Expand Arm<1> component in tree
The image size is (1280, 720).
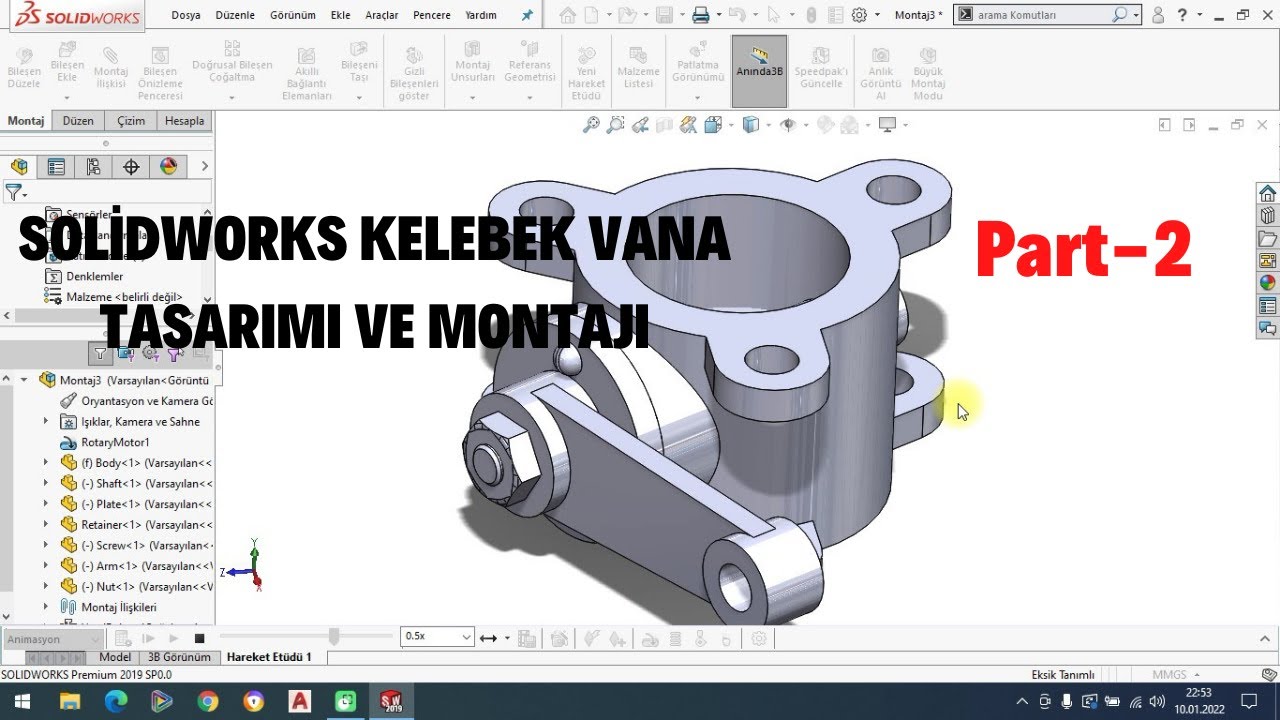click(x=45, y=566)
